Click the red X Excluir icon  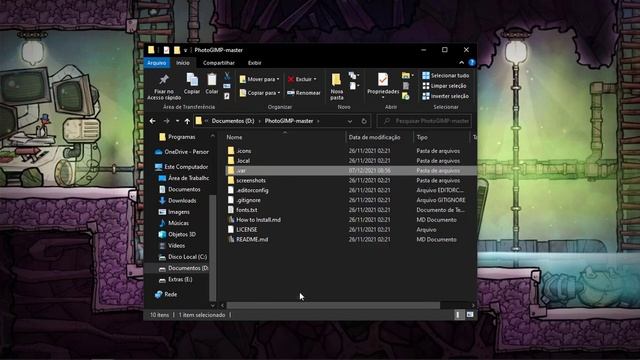(291, 79)
